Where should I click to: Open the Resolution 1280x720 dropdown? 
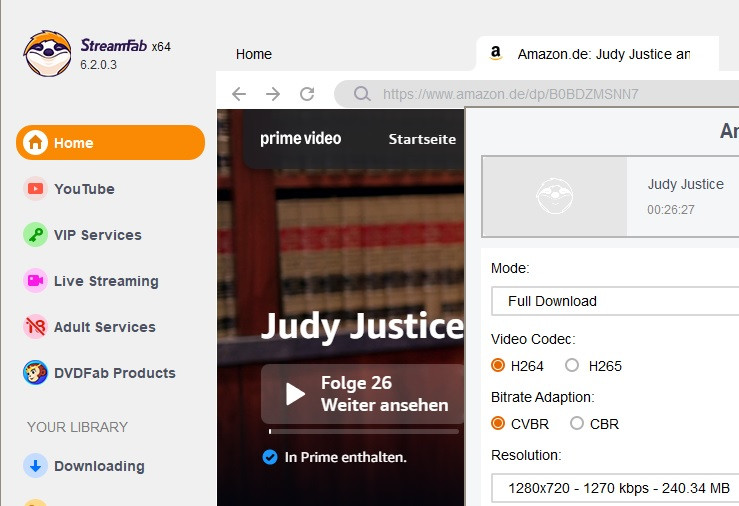[x=615, y=488]
